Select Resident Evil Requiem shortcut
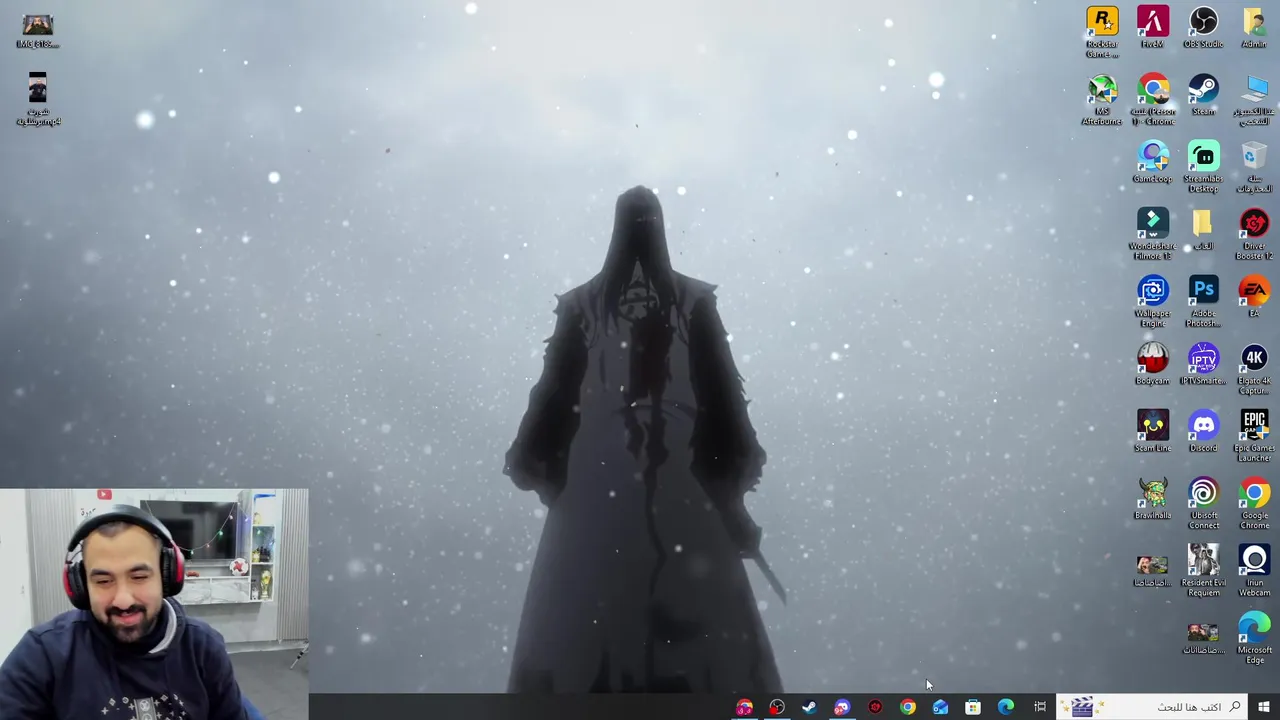 click(x=1203, y=570)
